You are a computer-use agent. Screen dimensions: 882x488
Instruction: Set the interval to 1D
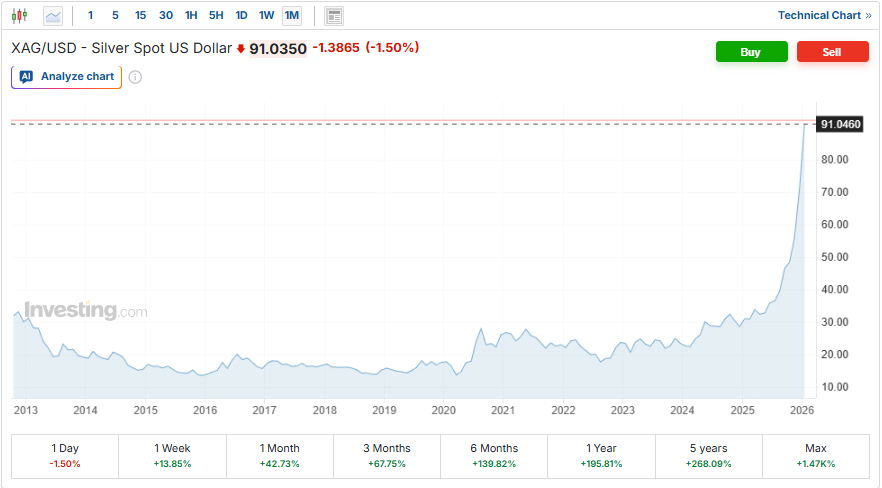[x=241, y=16]
